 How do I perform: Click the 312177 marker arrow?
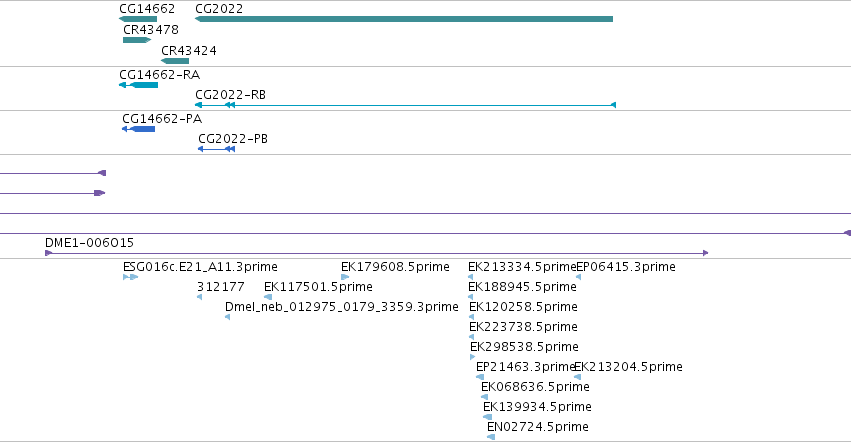(x=200, y=297)
